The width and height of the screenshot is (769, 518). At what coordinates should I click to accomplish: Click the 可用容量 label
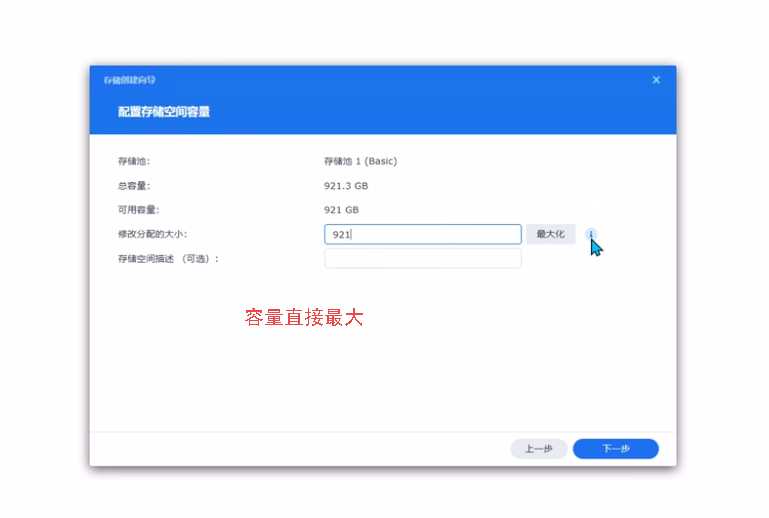(x=138, y=210)
